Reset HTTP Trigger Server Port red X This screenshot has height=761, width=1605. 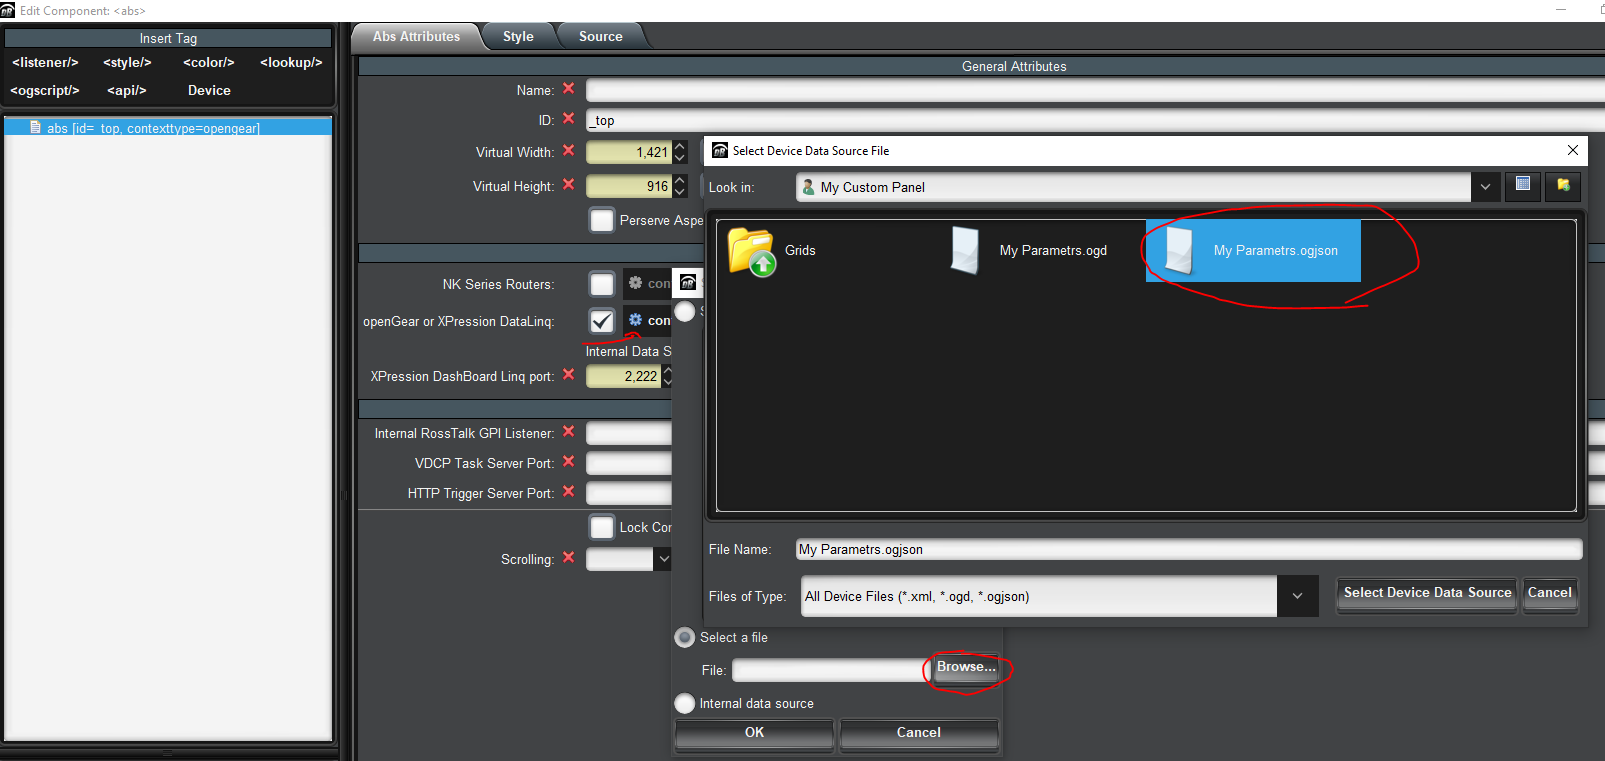(x=568, y=492)
